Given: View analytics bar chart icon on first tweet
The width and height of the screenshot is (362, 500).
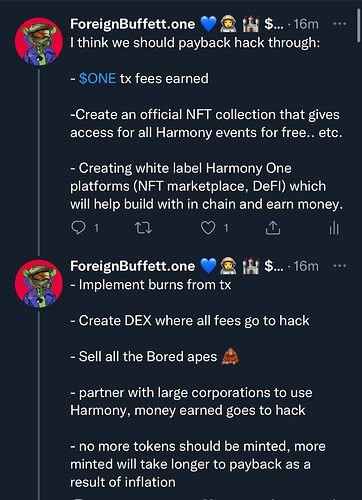Looking at the screenshot, I should coord(334,228).
